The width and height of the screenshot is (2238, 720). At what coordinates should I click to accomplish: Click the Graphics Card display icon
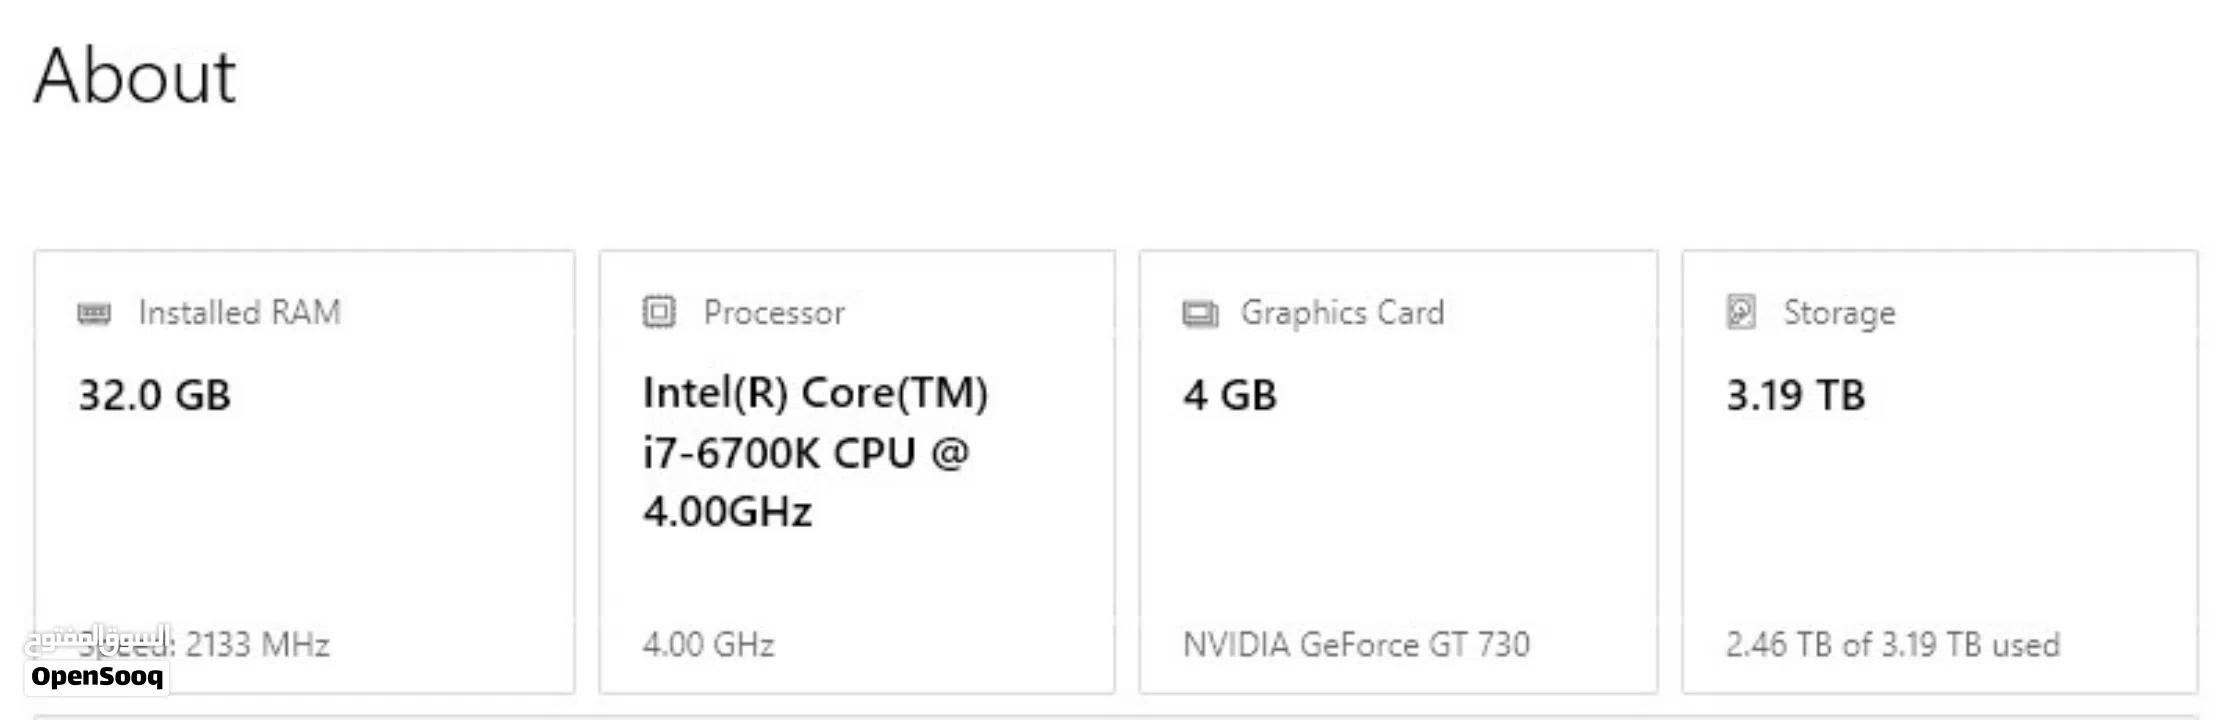(x=1199, y=311)
